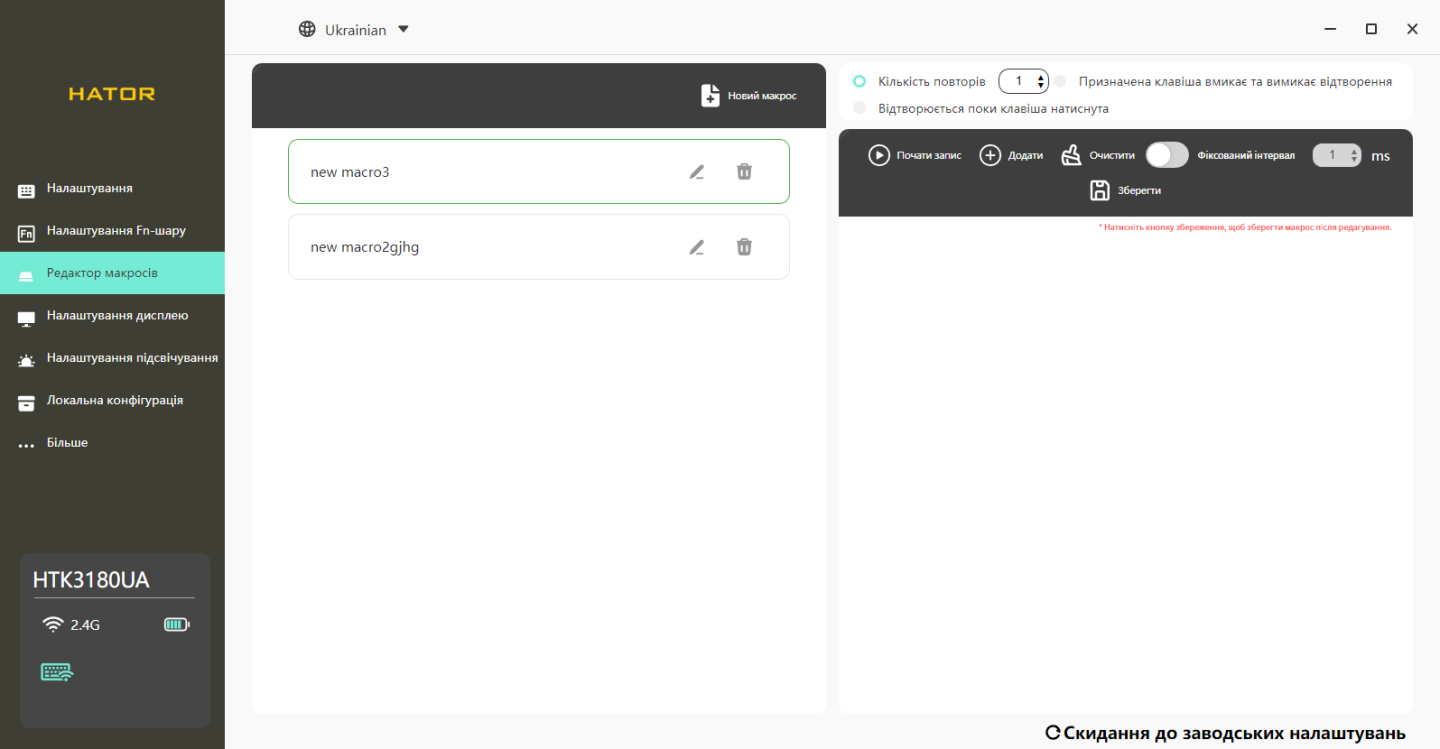Select the Кількість повторів radio option
Image resolution: width=1440 pixels, height=749 pixels.
point(859,81)
